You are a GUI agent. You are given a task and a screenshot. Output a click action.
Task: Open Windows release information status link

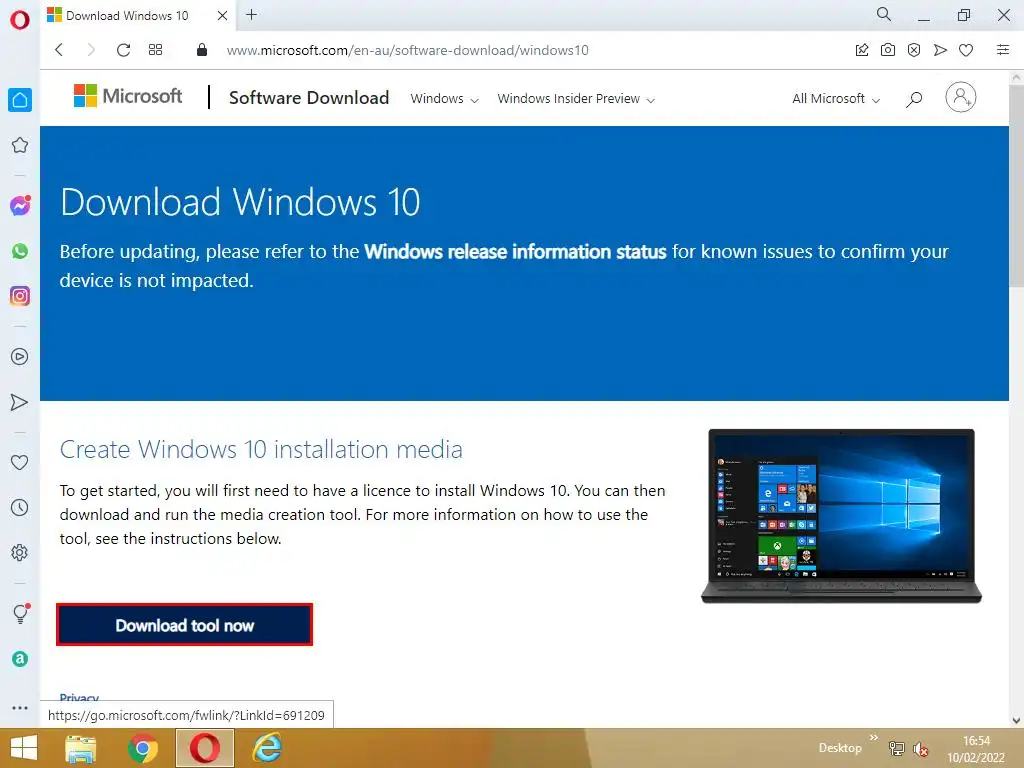[x=515, y=252]
